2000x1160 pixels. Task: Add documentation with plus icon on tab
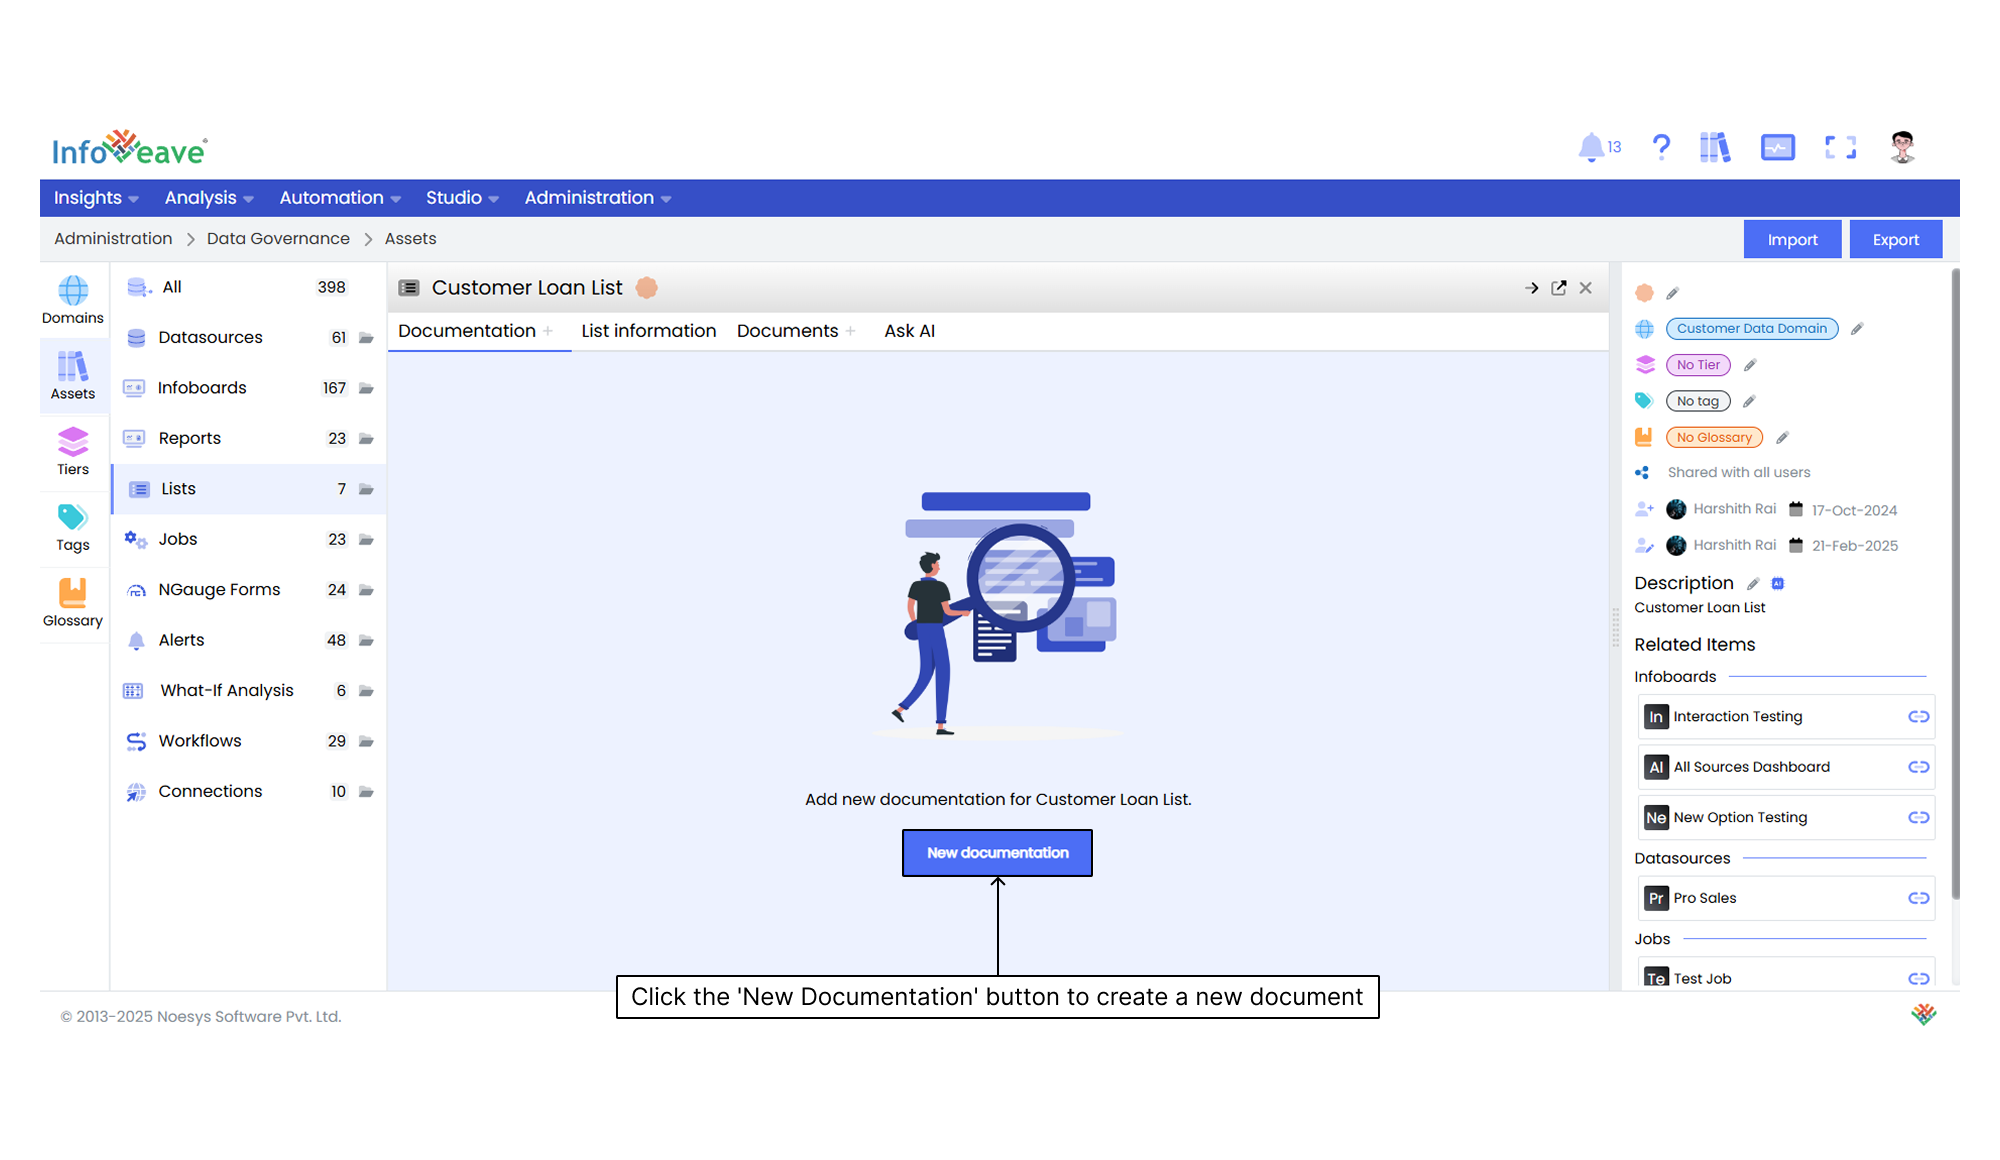pyautogui.click(x=548, y=331)
